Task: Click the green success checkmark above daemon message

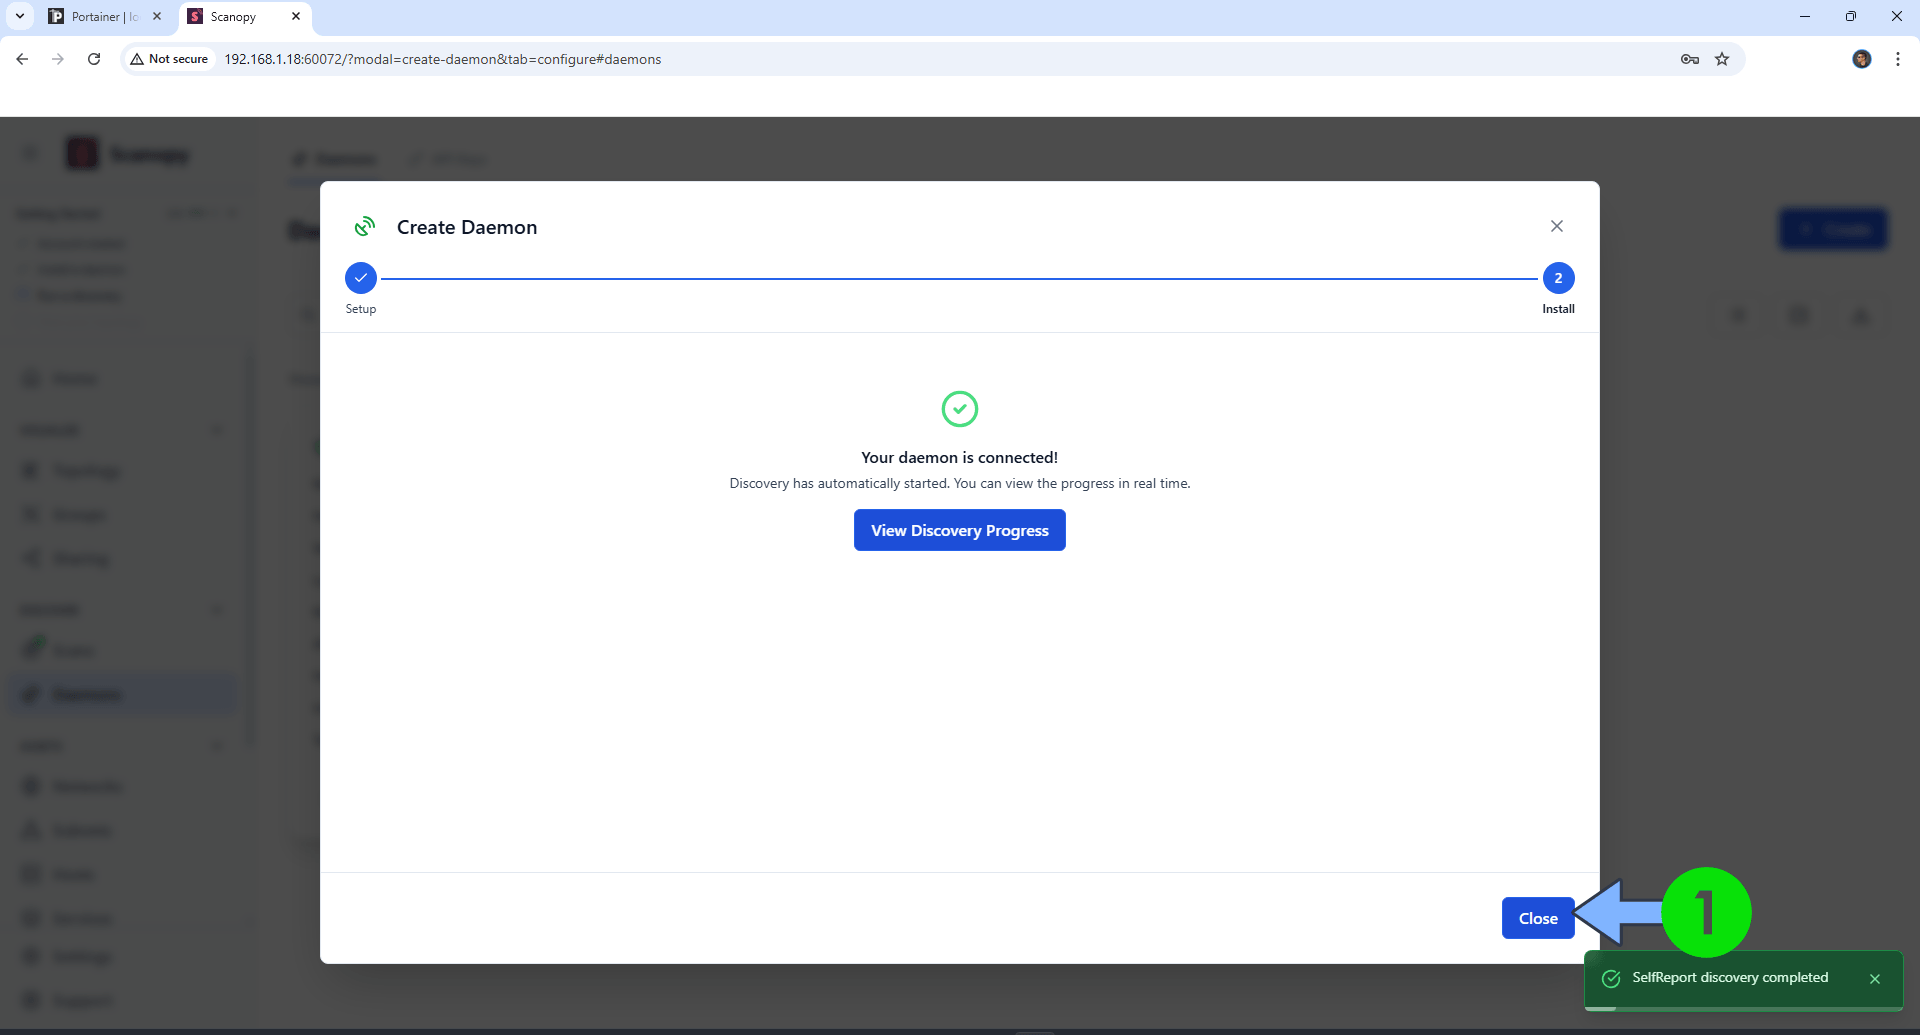Action: (959, 409)
